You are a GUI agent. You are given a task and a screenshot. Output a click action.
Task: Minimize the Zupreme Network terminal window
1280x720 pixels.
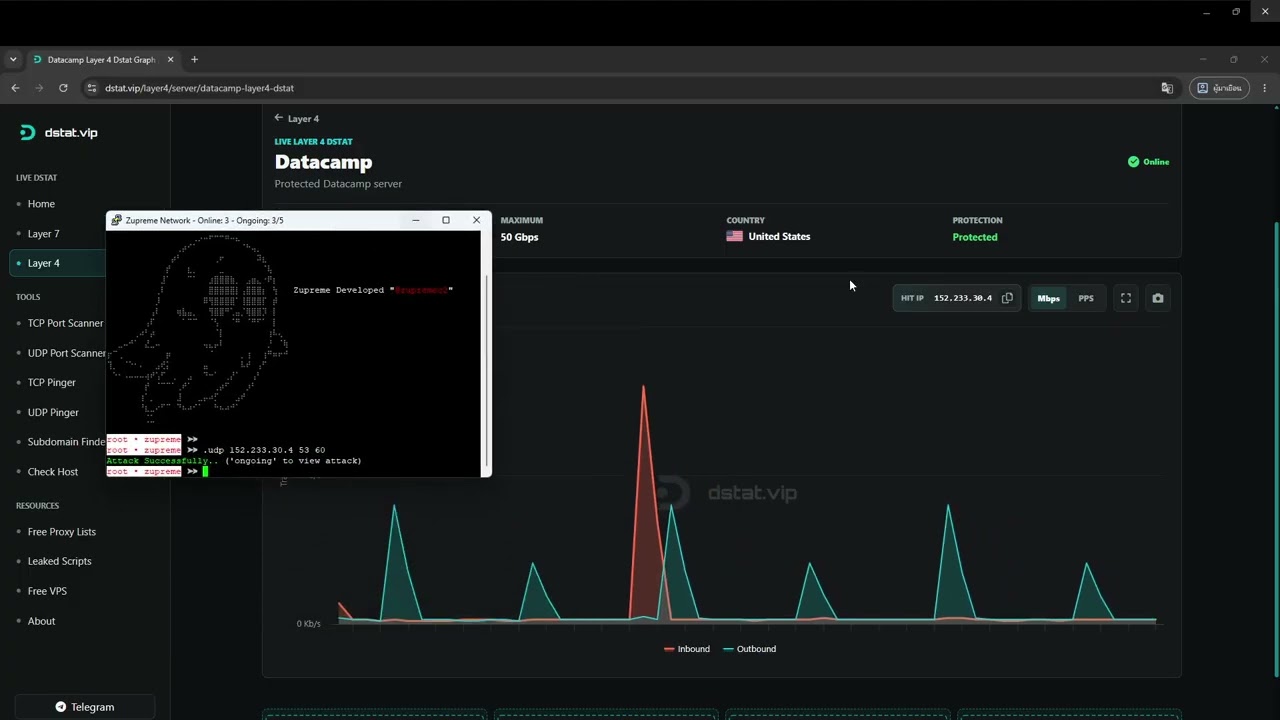pyautogui.click(x=416, y=220)
